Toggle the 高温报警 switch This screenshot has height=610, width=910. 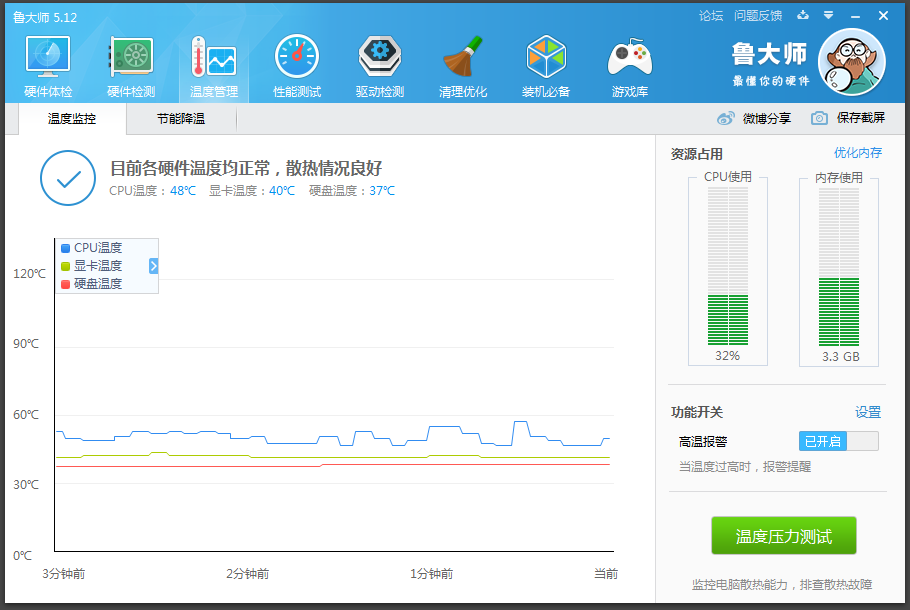click(x=839, y=441)
